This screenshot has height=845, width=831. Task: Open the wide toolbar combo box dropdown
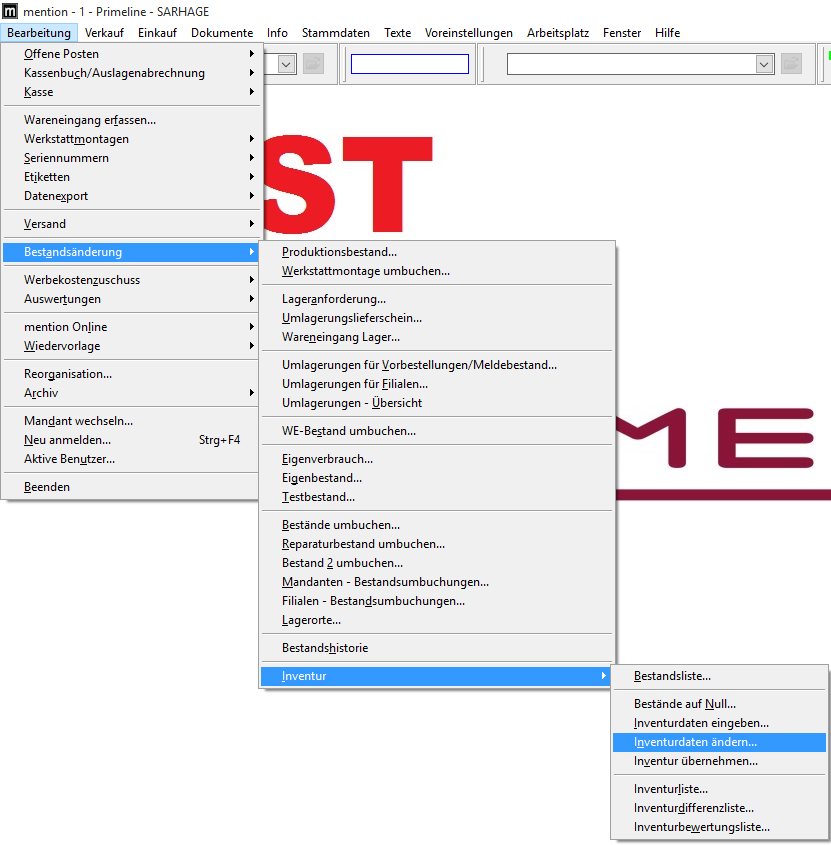763,63
